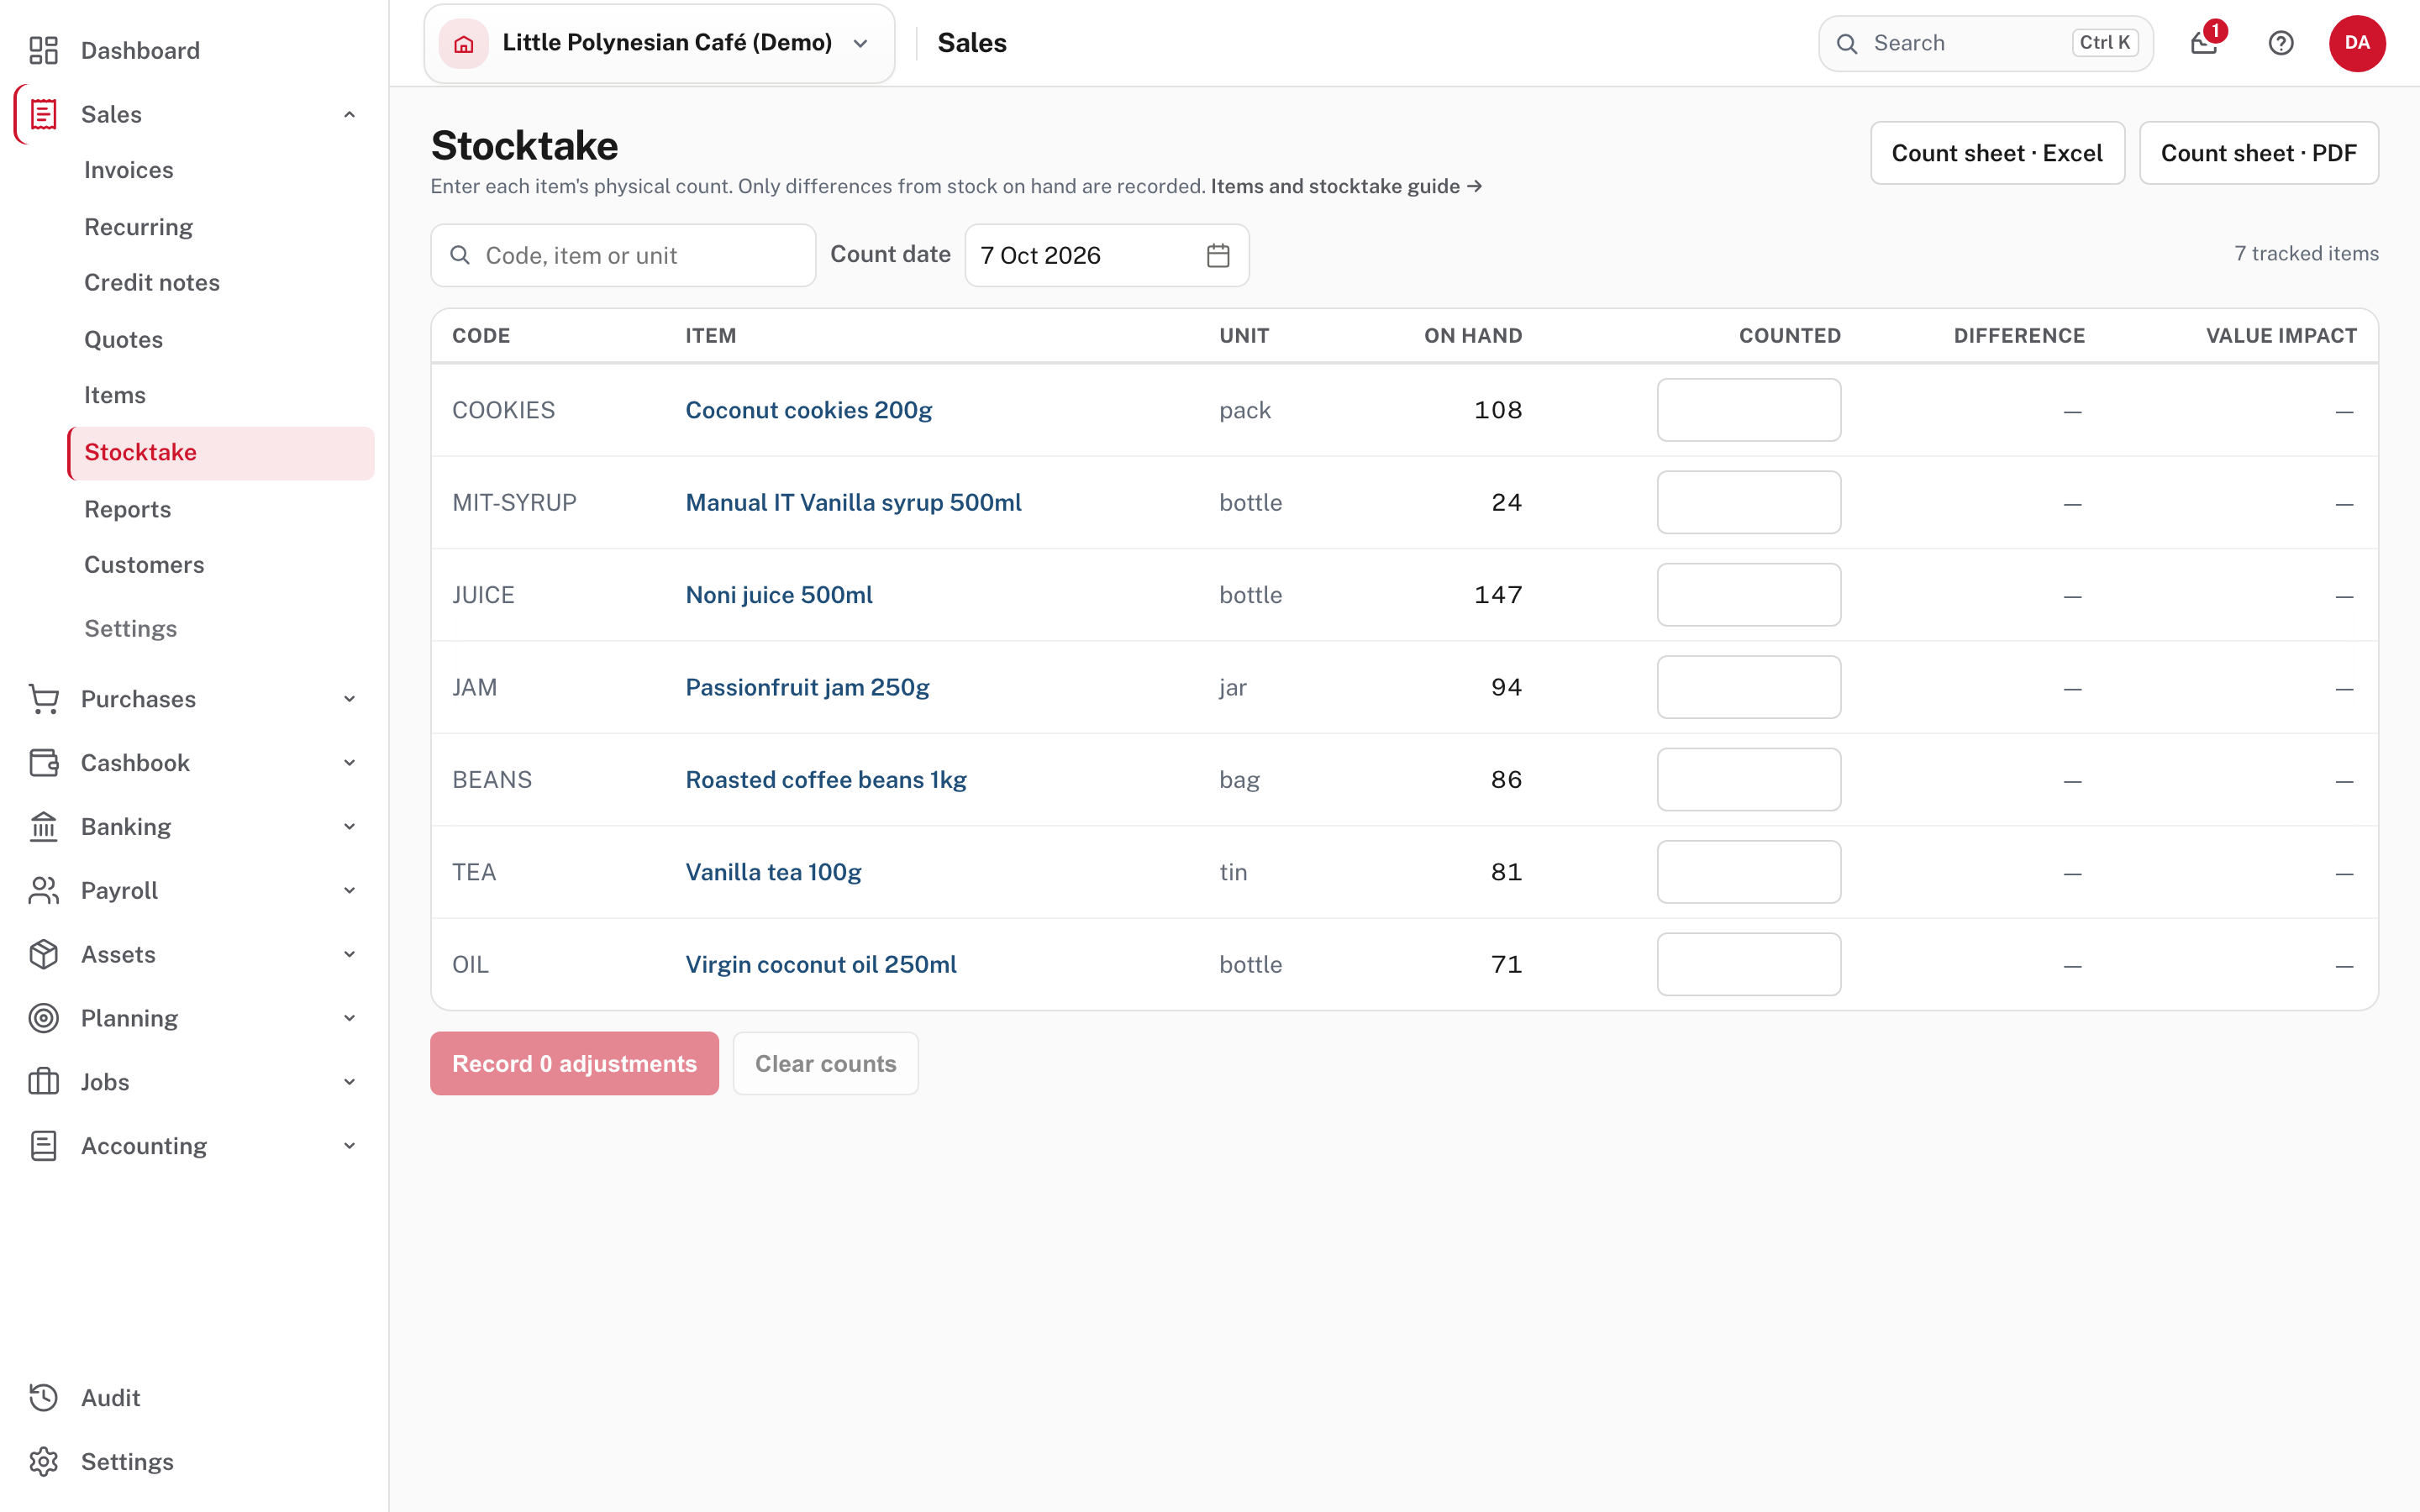Download Count sheet · PDF
Image resolution: width=2420 pixels, height=1512 pixels.
click(x=2258, y=153)
